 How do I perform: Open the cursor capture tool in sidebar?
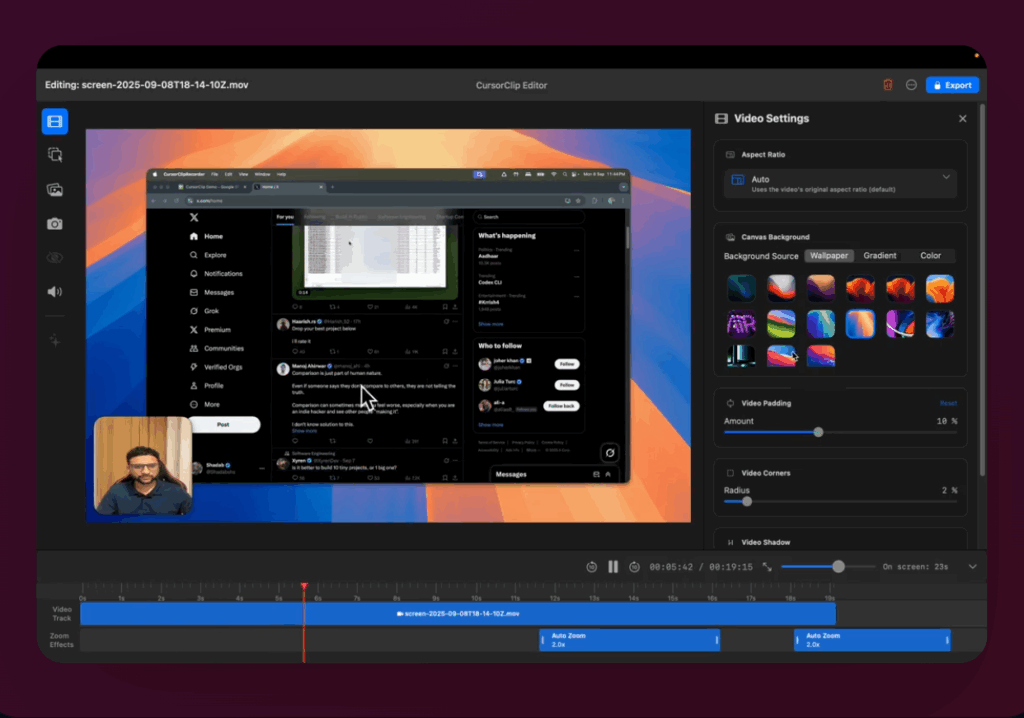tap(54, 155)
